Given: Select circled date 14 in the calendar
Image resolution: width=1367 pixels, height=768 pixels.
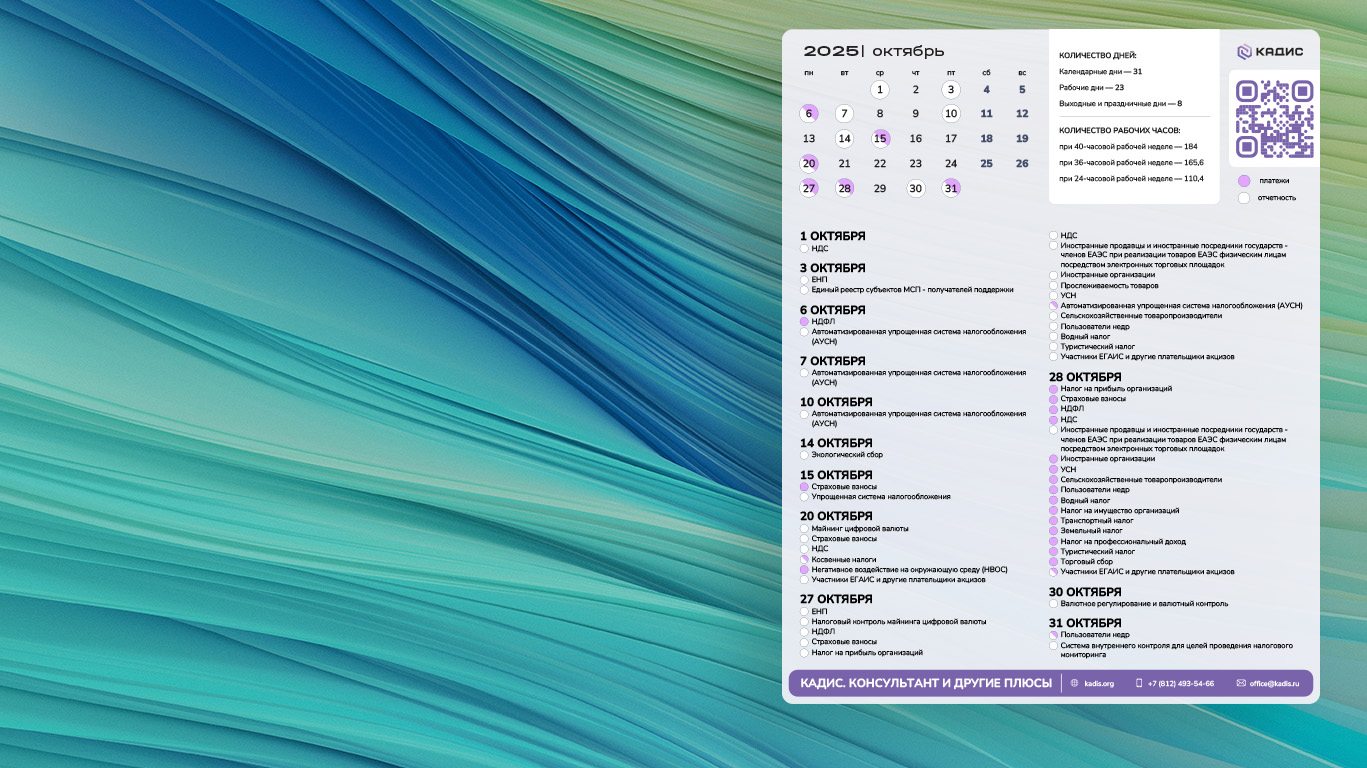Looking at the screenshot, I should click(844, 139).
